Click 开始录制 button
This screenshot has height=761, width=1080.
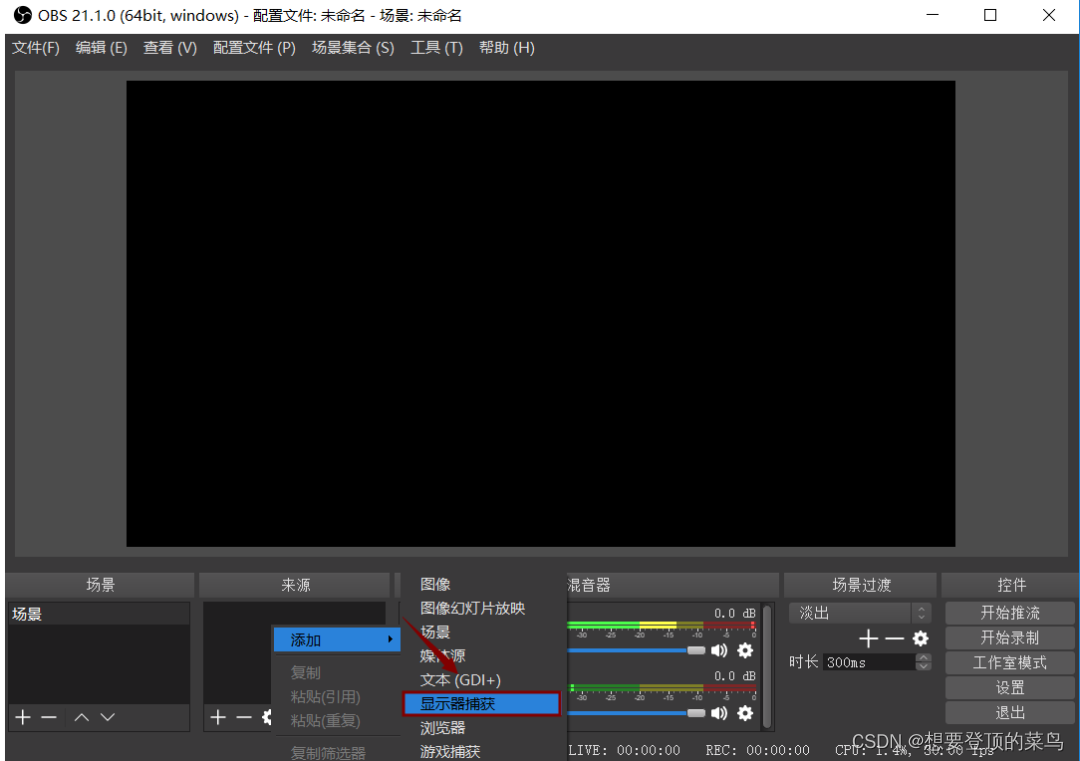[x=1010, y=638]
